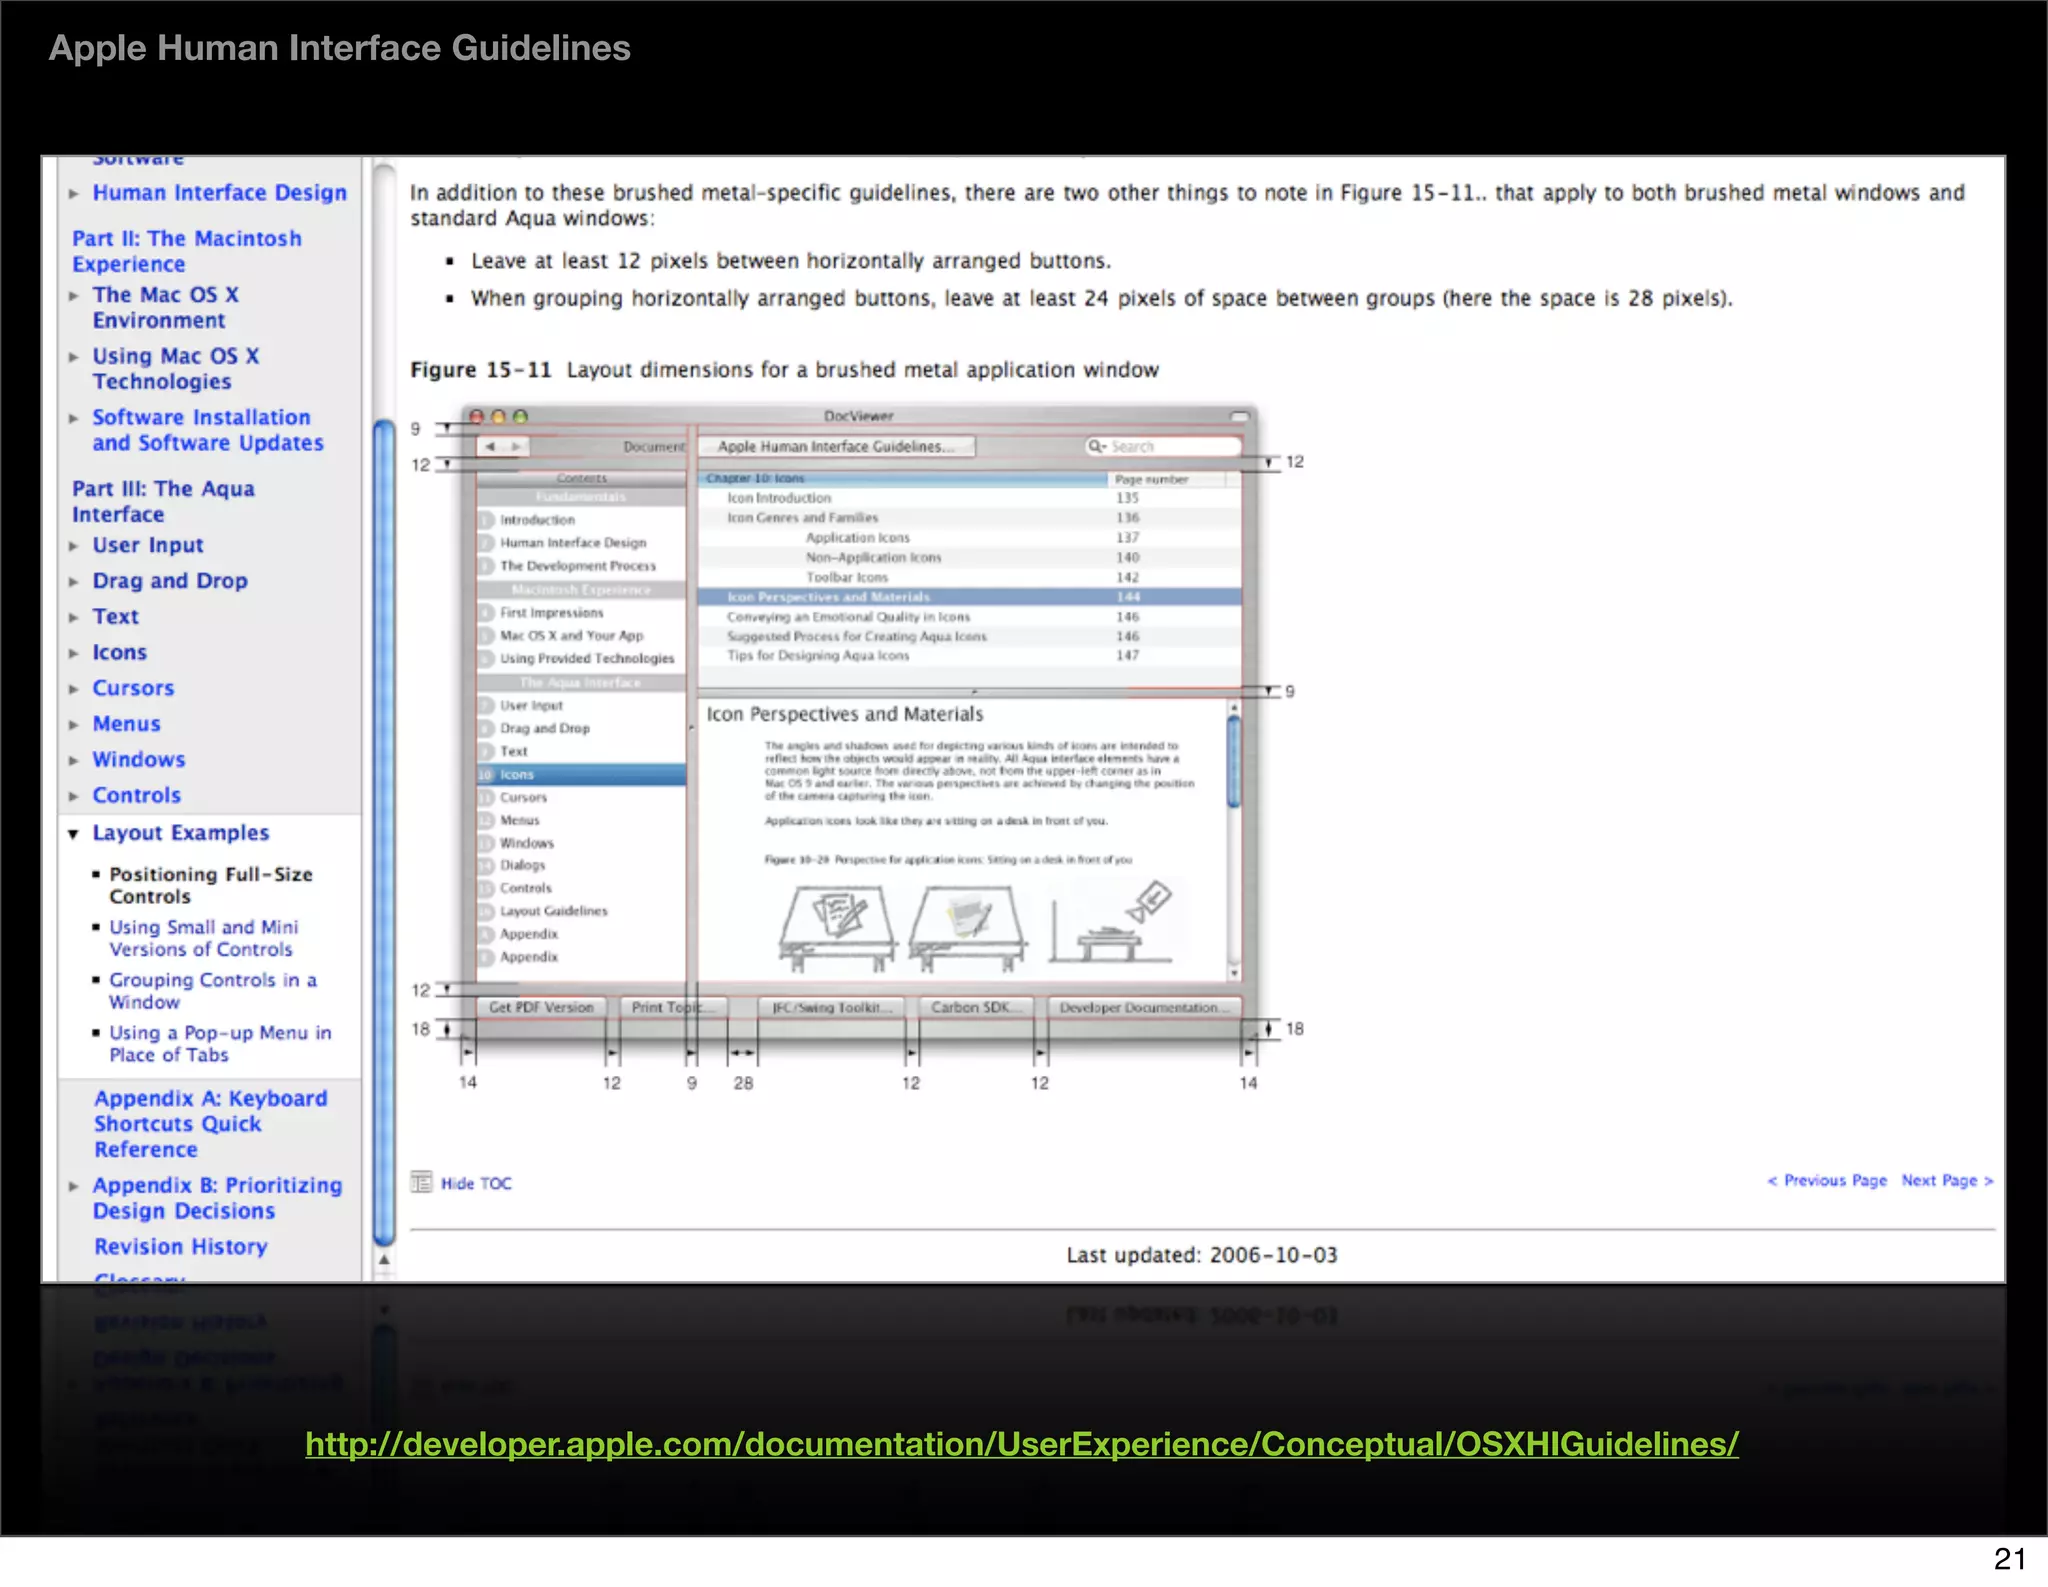The height and width of the screenshot is (1587, 2048).
Task: Open the Revision History link
Action: click(181, 1247)
